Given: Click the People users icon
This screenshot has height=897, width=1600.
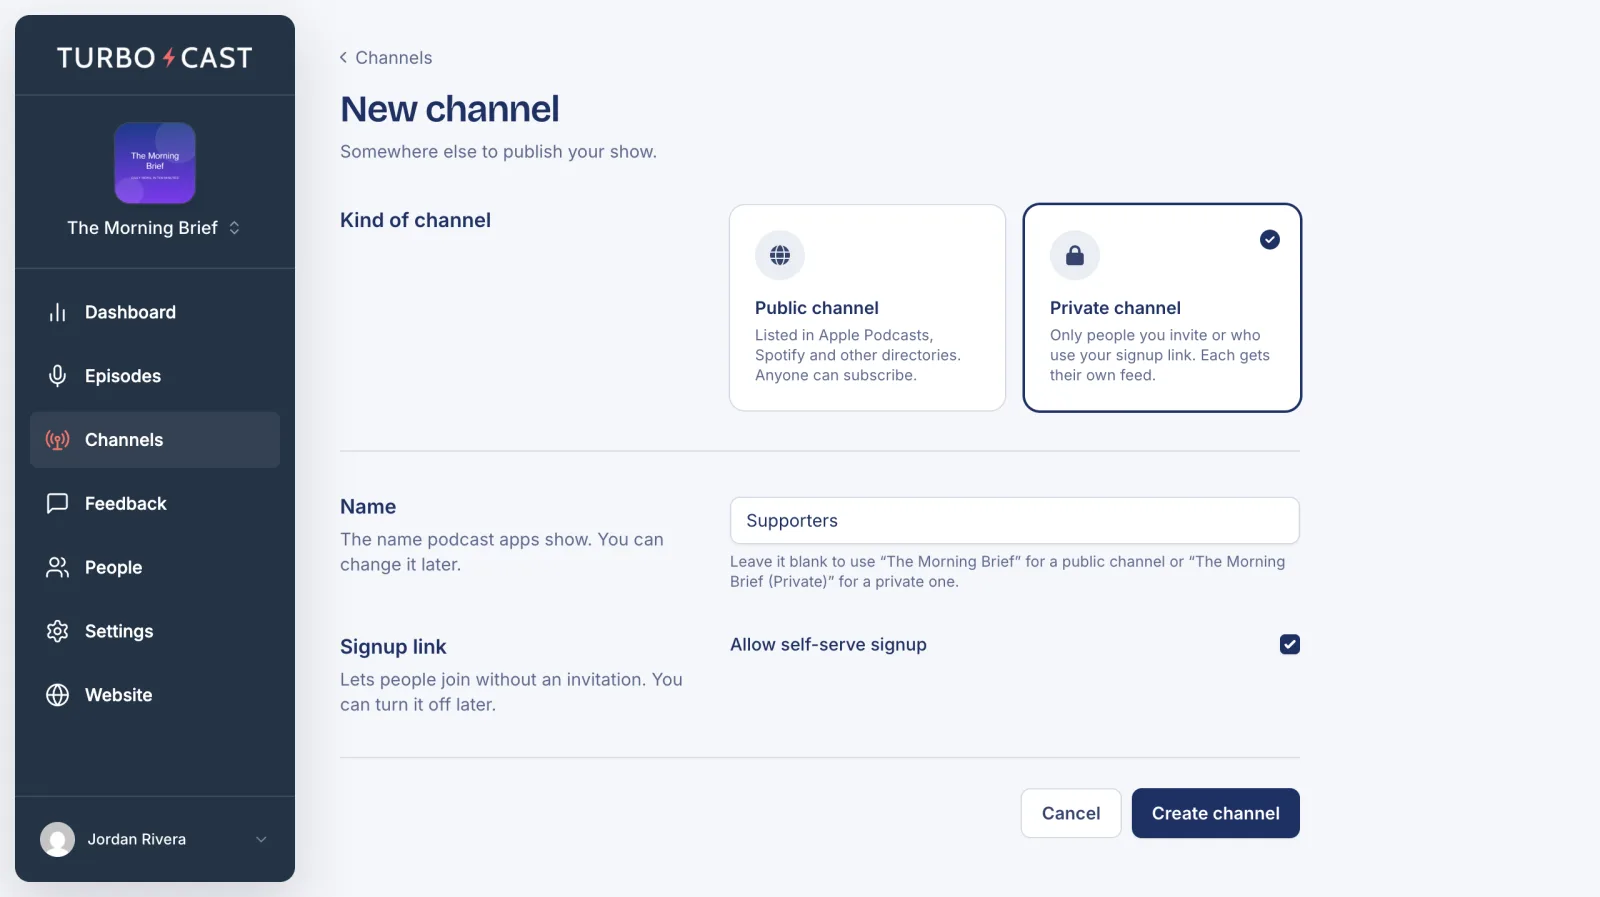Looking at the screenshot, I should coord(57,567).
